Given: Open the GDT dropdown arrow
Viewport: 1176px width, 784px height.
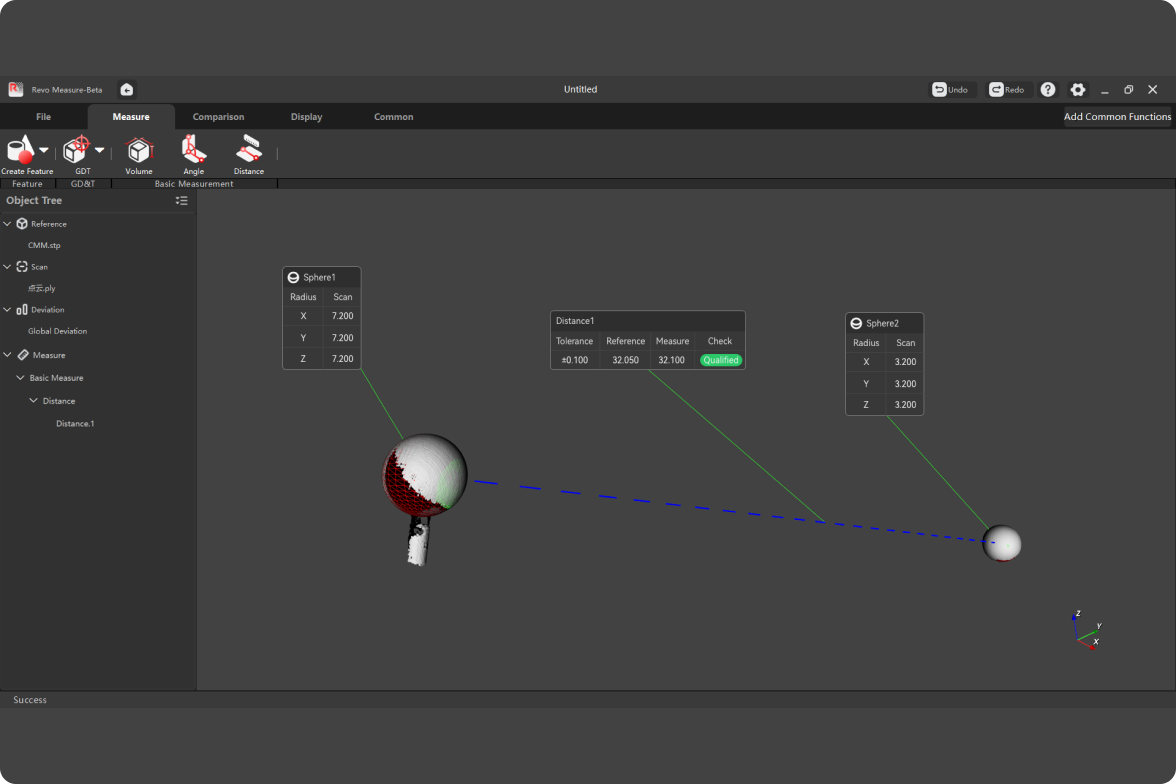Looking at the screenshot, I should tap(100, 150).
